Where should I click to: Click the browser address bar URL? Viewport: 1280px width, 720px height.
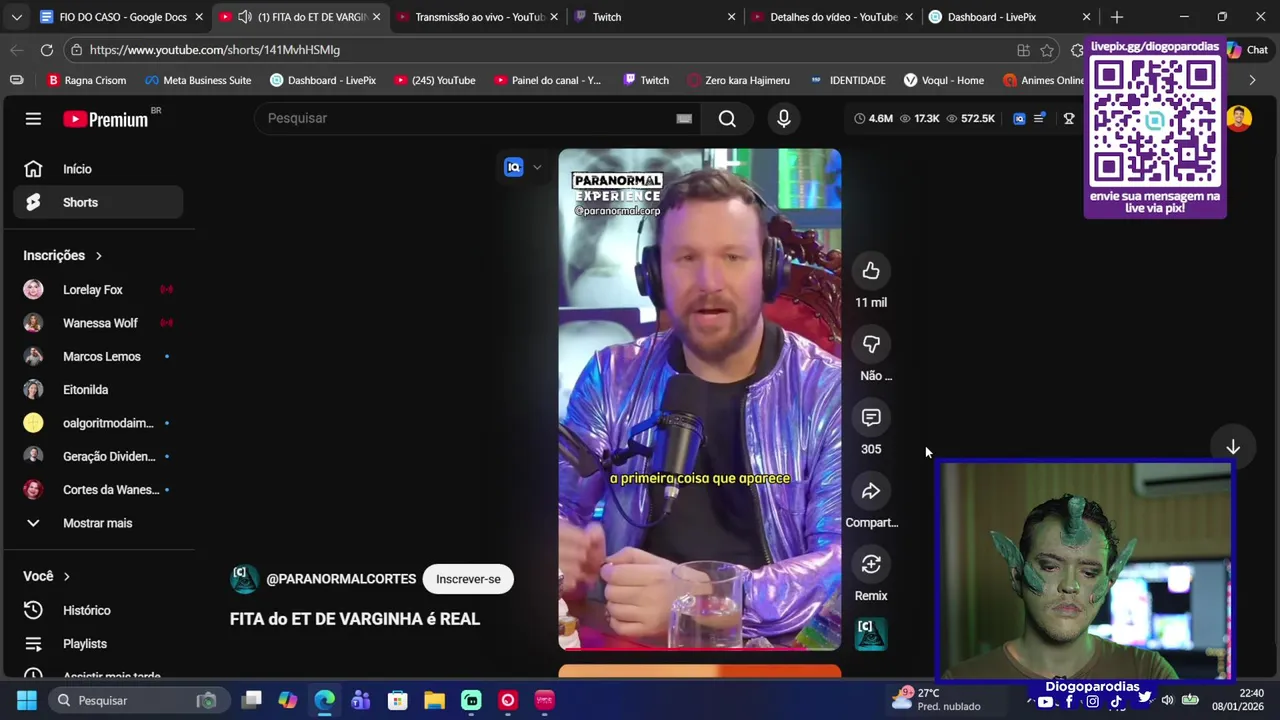pyautogui.click(x=214, y=50)
